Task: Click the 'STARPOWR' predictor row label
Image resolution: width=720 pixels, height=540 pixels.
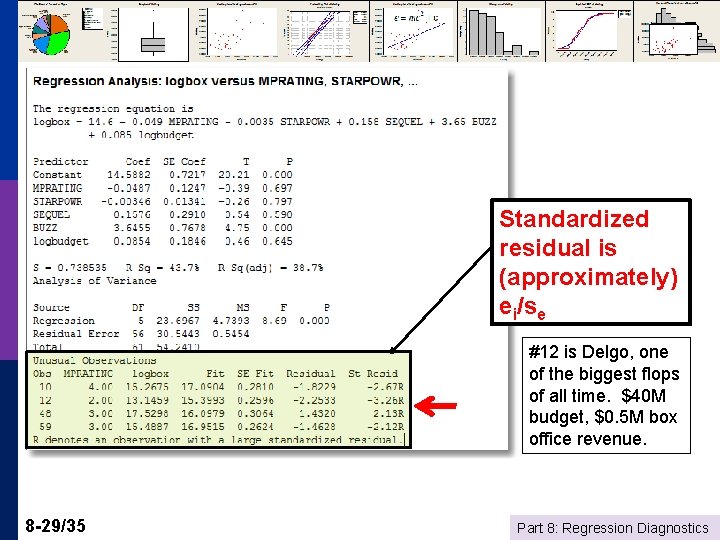Action: click(x=57, y=202)
